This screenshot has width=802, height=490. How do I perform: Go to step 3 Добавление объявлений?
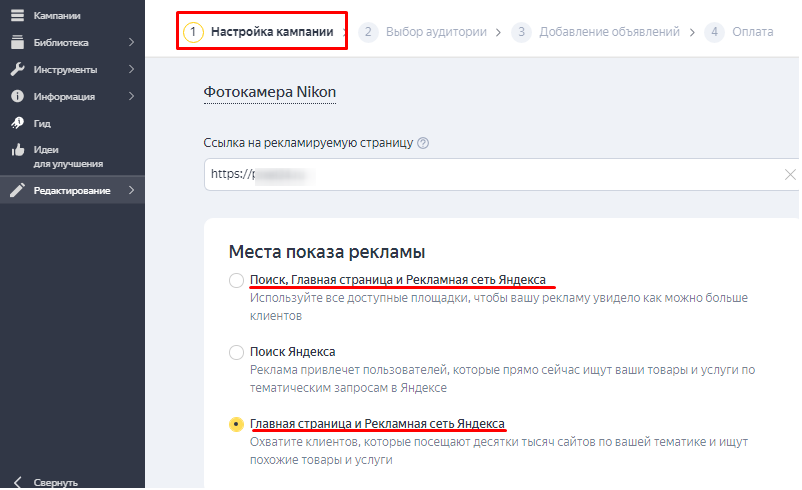(x=596, y=32)
